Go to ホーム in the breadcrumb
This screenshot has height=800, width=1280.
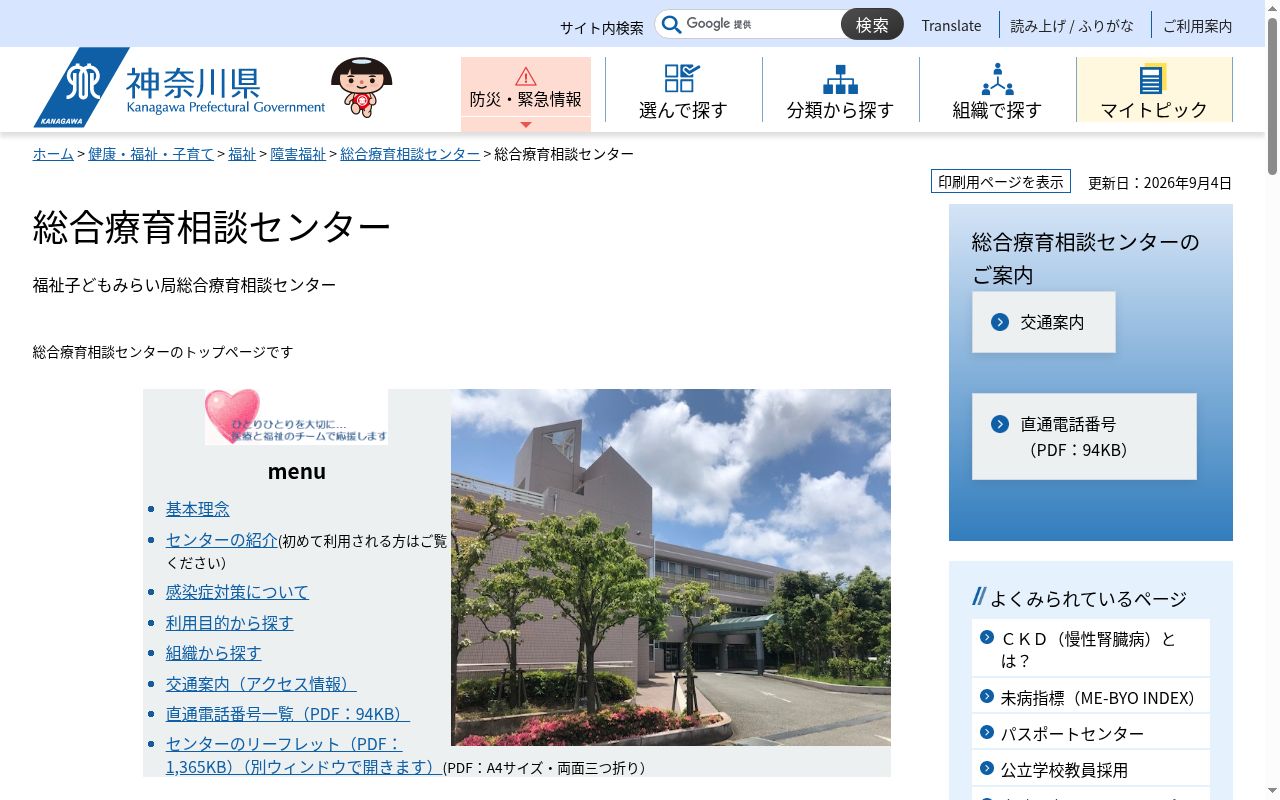53,154
